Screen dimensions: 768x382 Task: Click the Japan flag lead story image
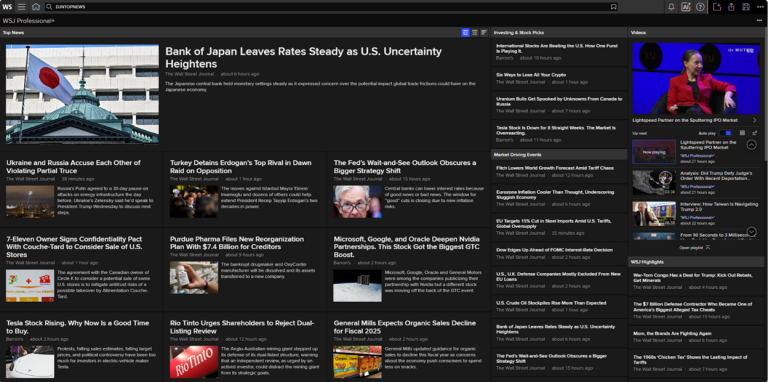click(x=82, y=94)
